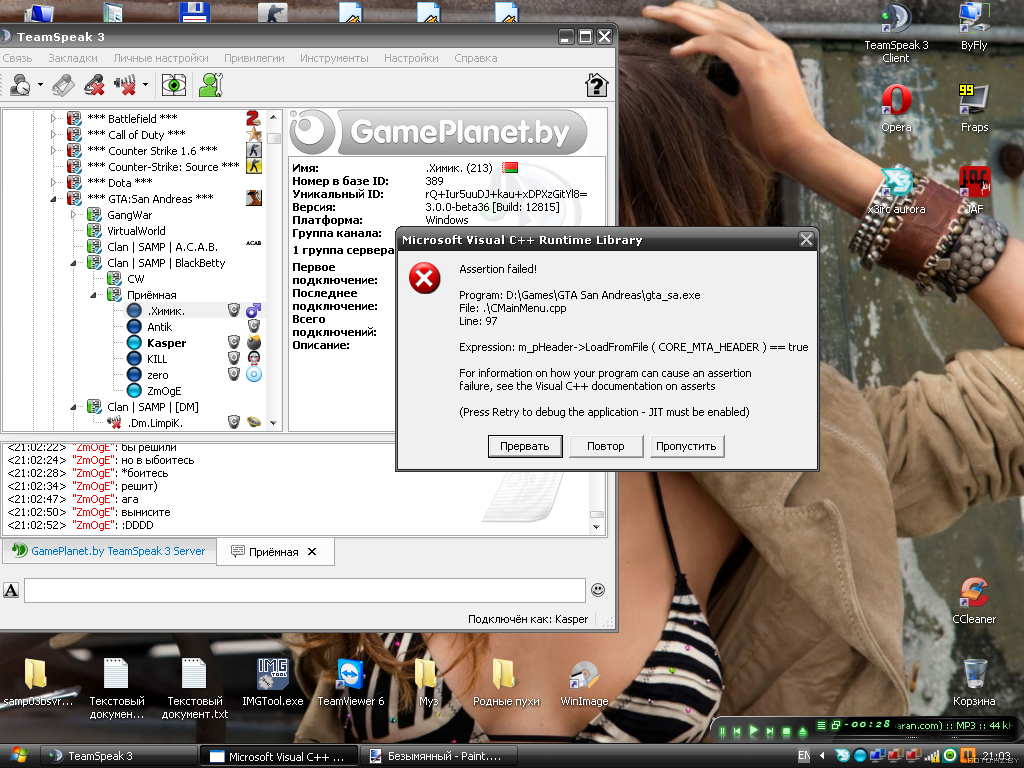Select Clan | SAMP | A.C.A.B. channel
The height and width of the screenshot is (768, 1024).
click(x=162, y=247)
